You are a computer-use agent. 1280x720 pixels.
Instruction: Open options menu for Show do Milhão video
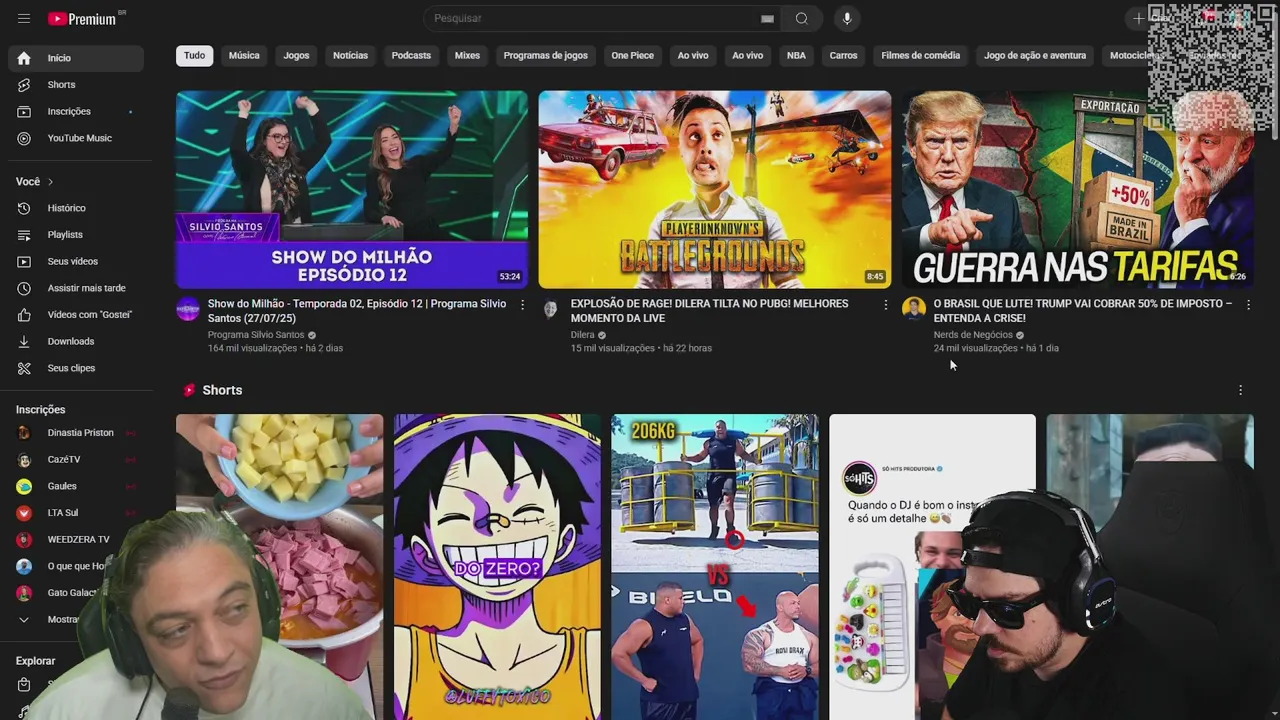[522, 304]
